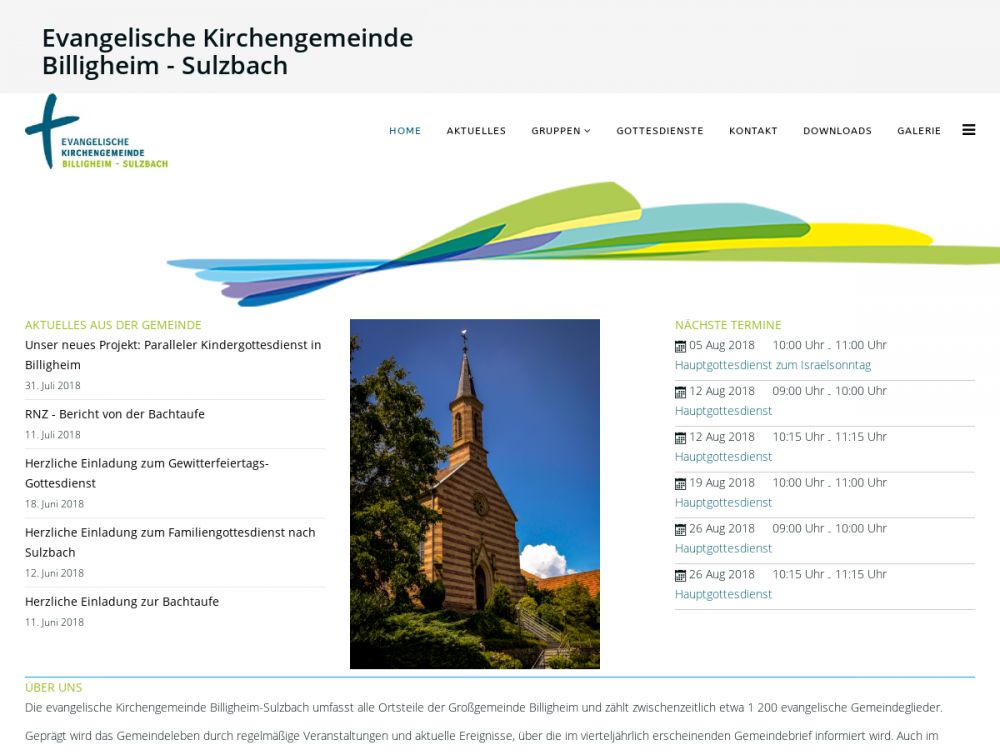Open Hauptgottesdienst zum Israelsonntag event link
The height and width of the screenshot is (750, 1000).
click(773, 365)
